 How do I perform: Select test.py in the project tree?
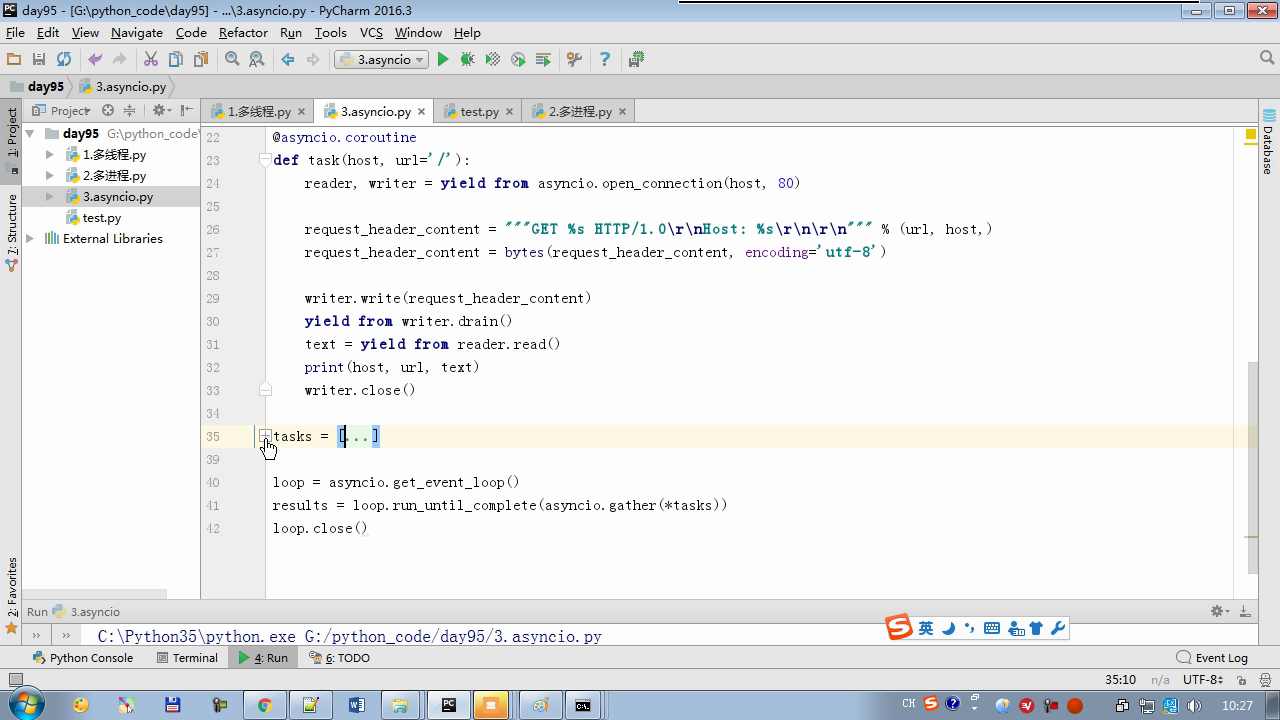(101, 218)
